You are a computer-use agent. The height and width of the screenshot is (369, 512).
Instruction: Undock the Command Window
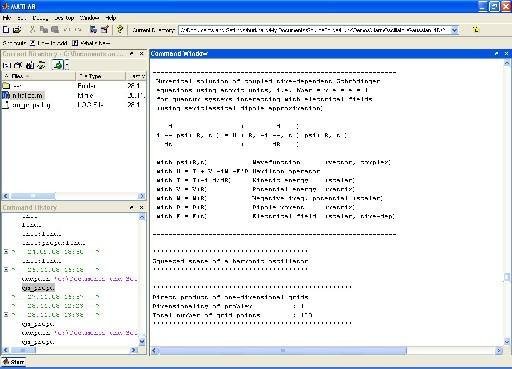click(x=497, y=53)
